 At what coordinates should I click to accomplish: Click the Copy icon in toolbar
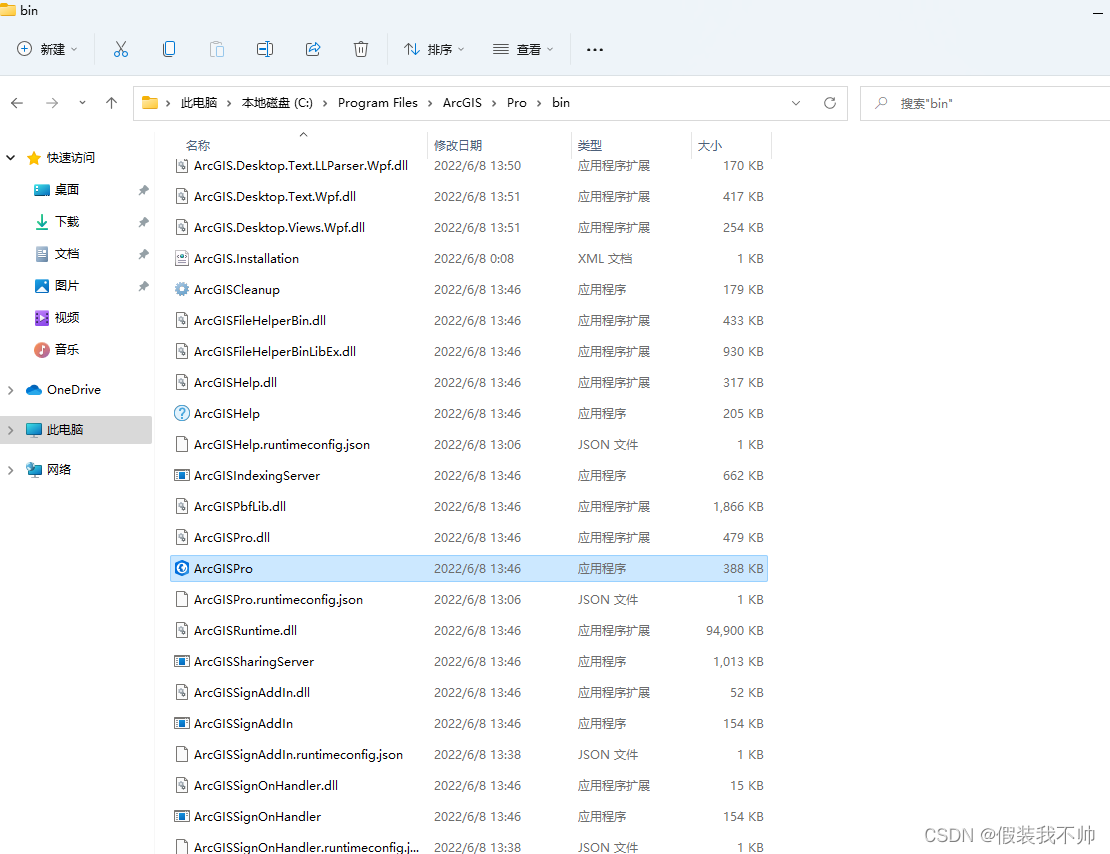coord(168,49)
